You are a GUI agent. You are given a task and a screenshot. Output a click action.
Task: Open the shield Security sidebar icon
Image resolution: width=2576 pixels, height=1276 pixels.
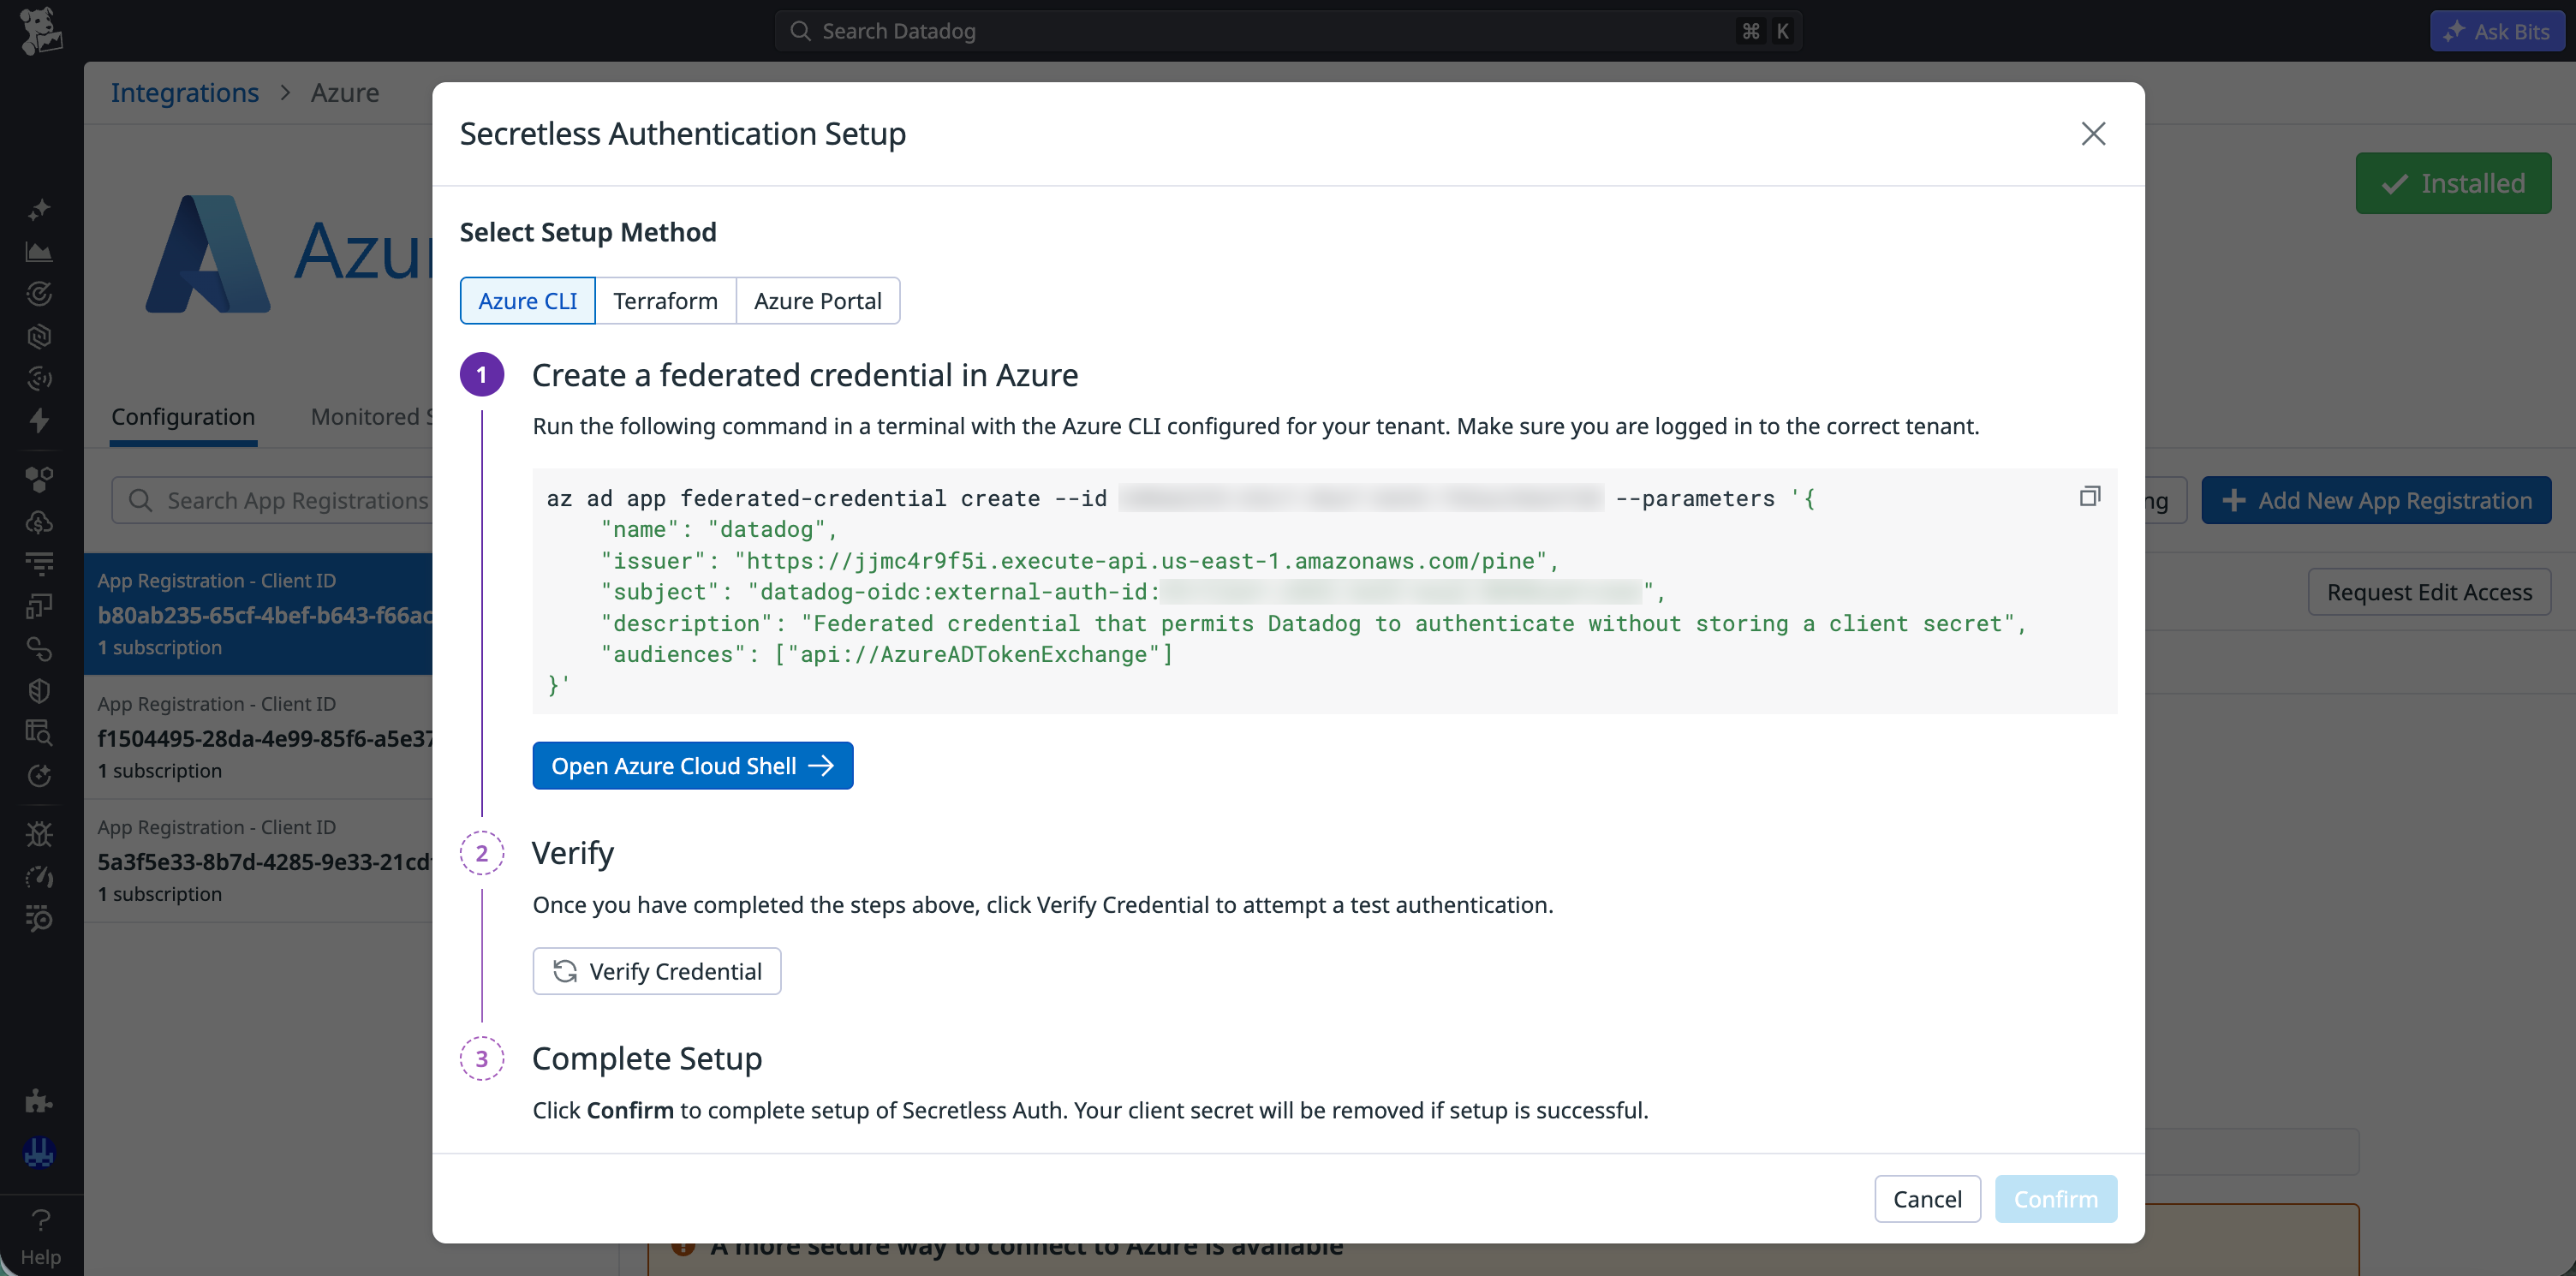(x=39, y=691)
